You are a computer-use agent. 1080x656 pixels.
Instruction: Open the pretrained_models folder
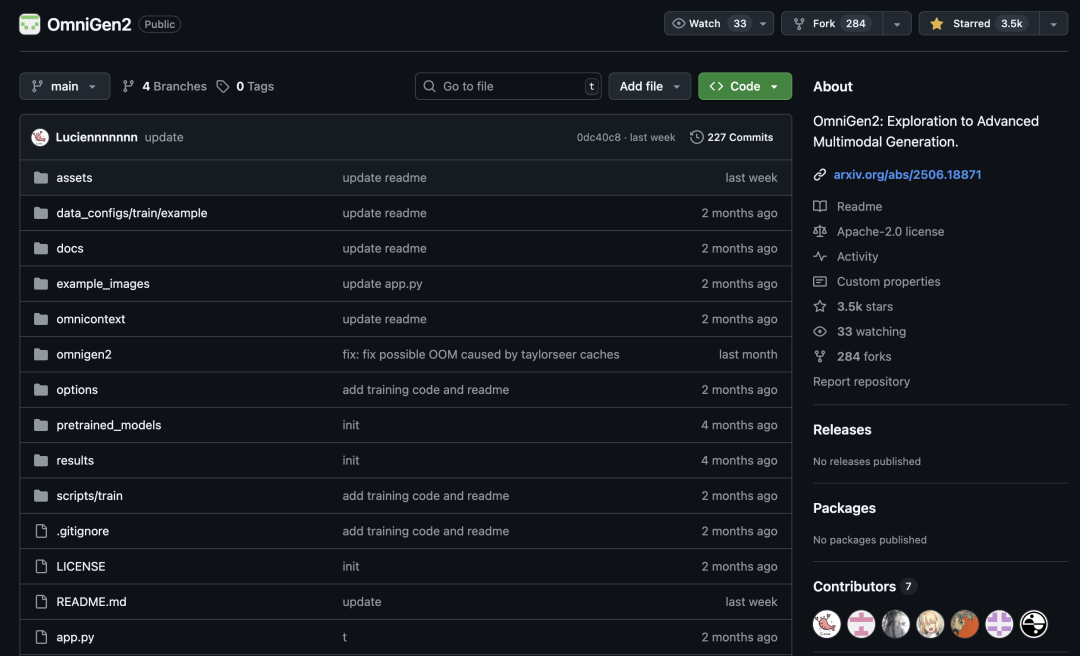pyautogui.click(x=109, y=425)
